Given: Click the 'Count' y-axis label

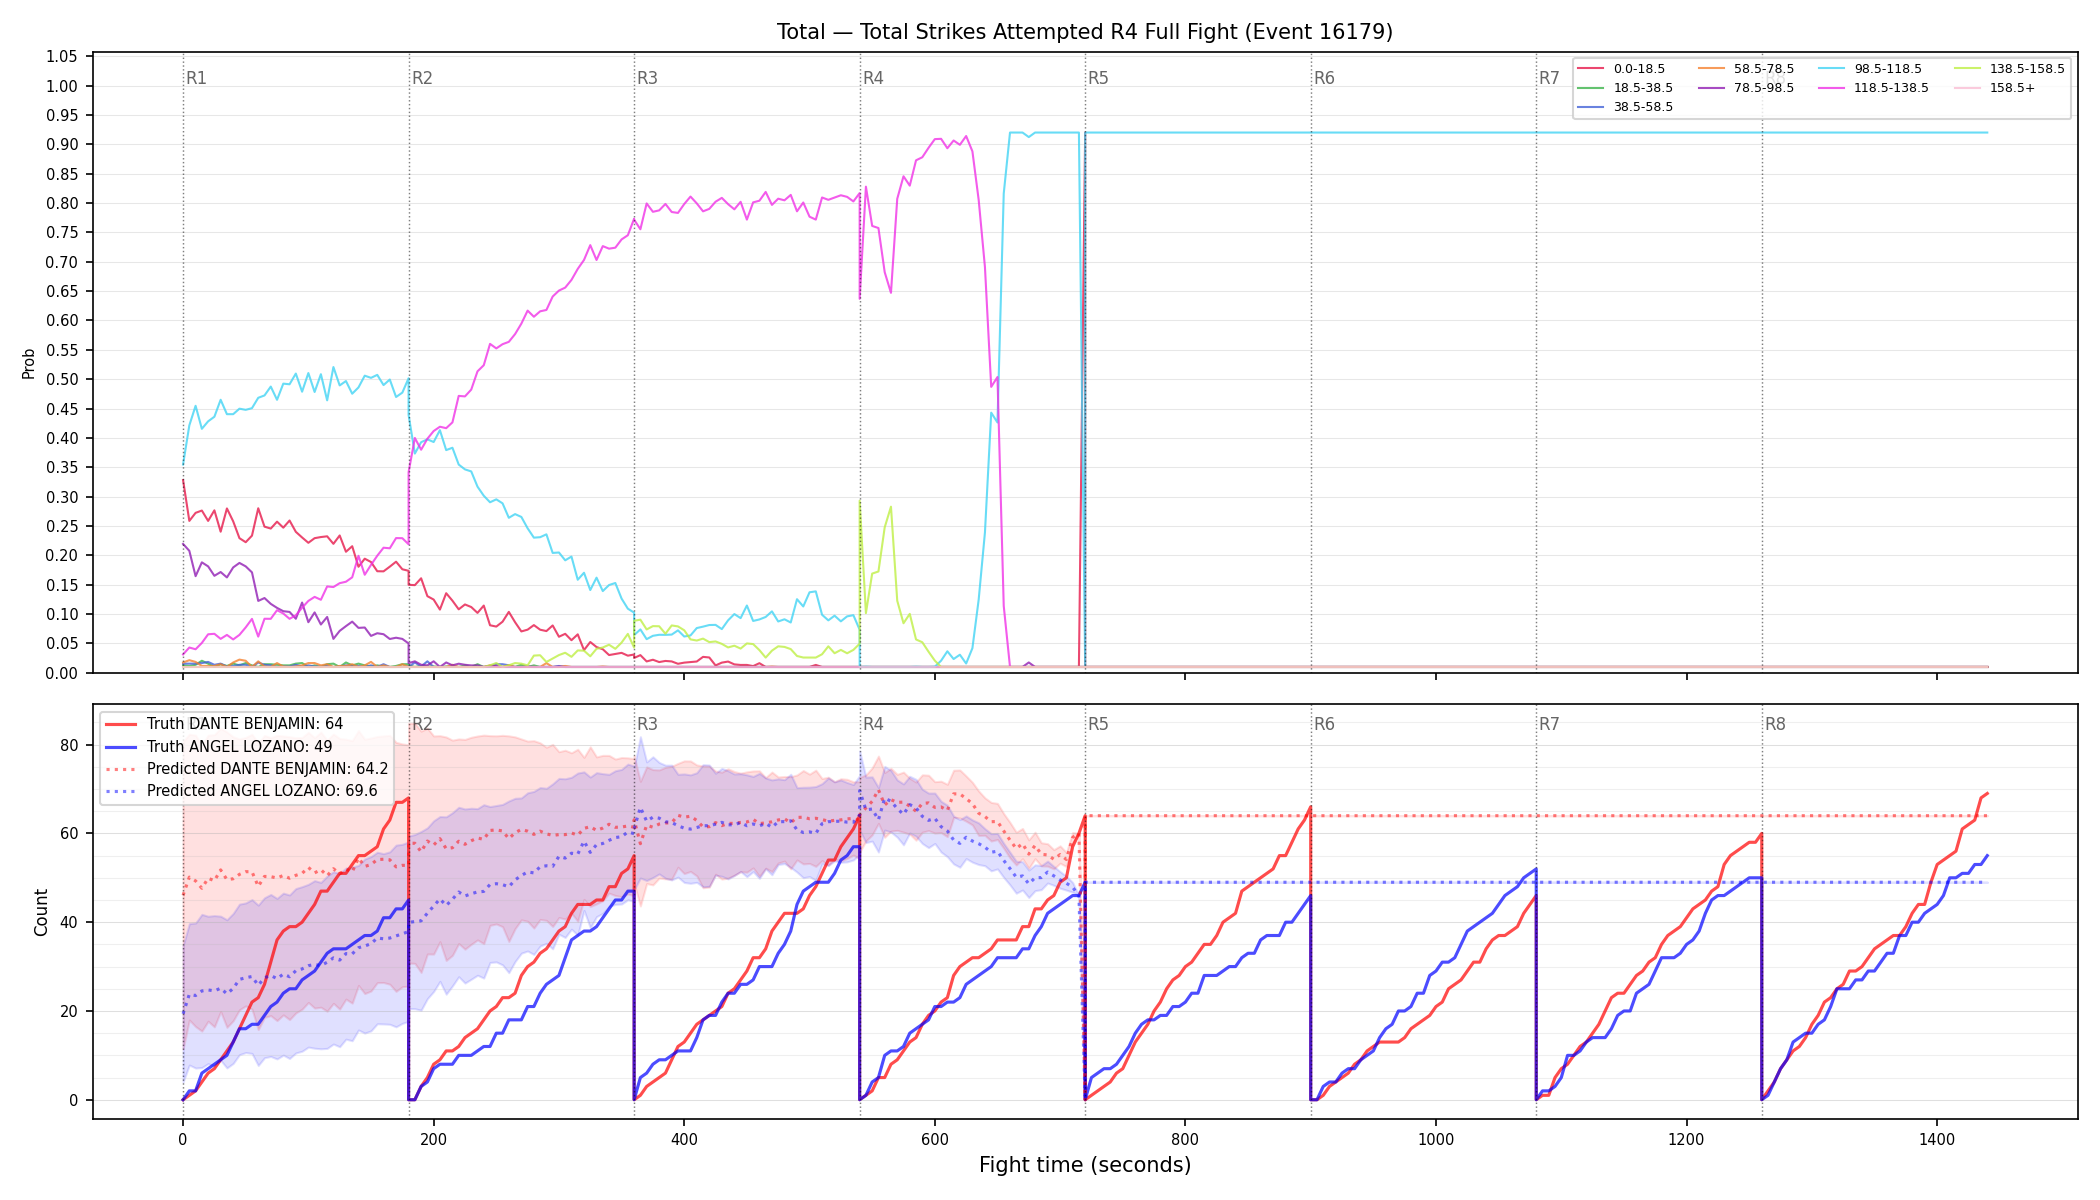Looking at the screenshot, I should tap(41, 912).
